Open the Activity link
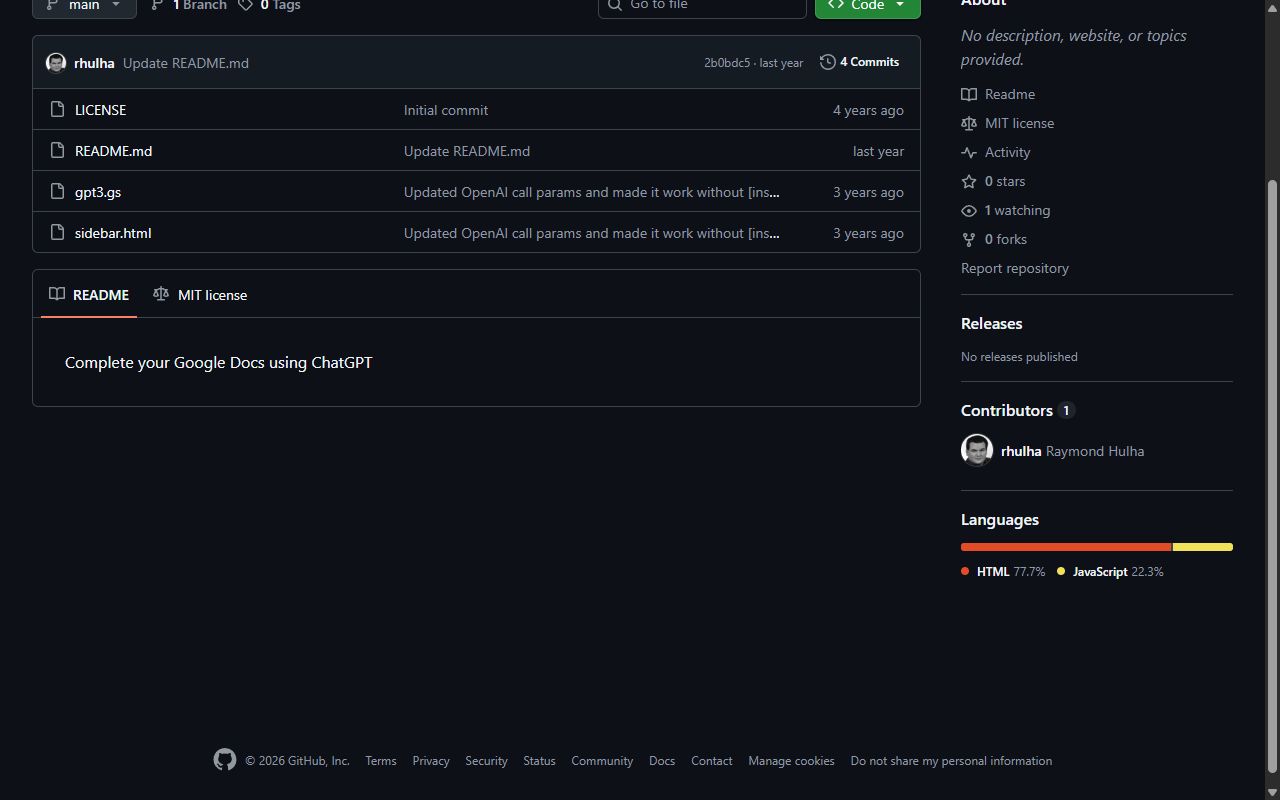The height and width of the screenshot is (800, 1280). pyautogui.click(x=1007, y=152)
